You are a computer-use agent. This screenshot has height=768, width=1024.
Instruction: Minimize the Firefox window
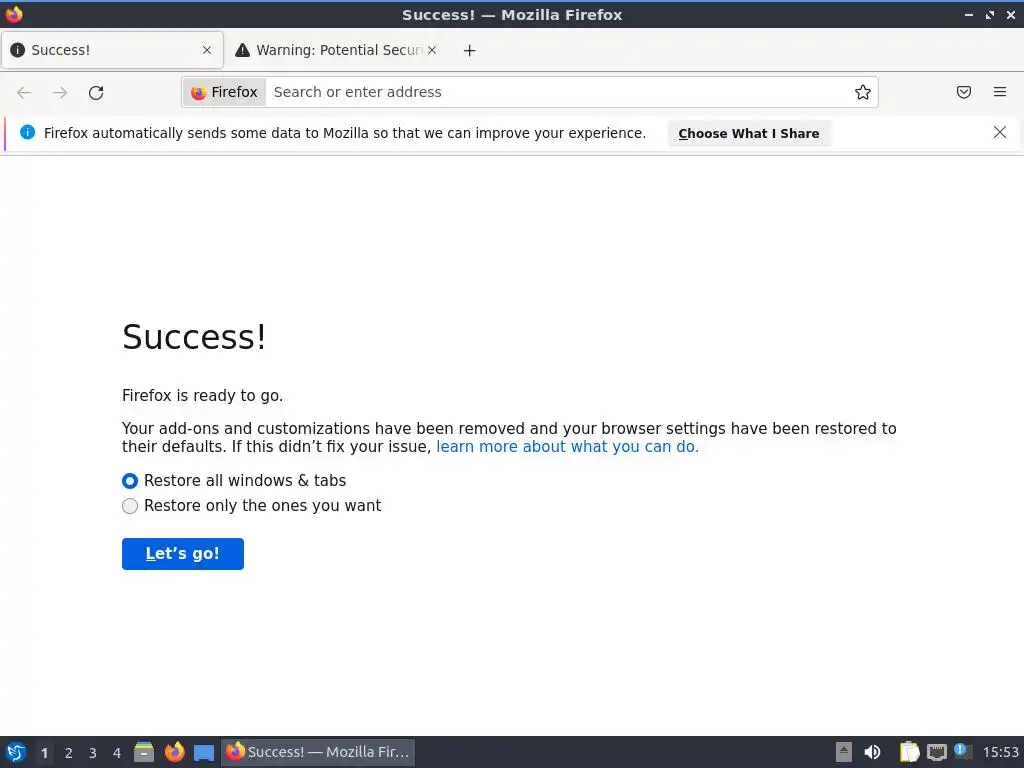pos(968,15)
